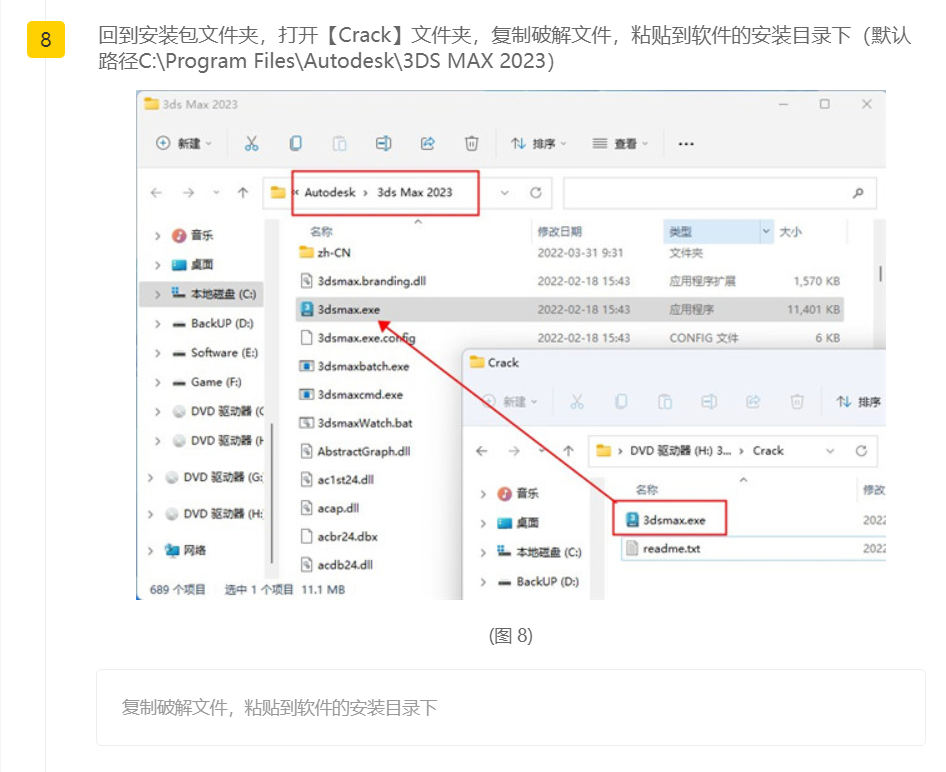946x772 pixels.
Task: Click the Cut icon in 3ds Max 2023 window toolbar
Action: click(x=252, y=144)
